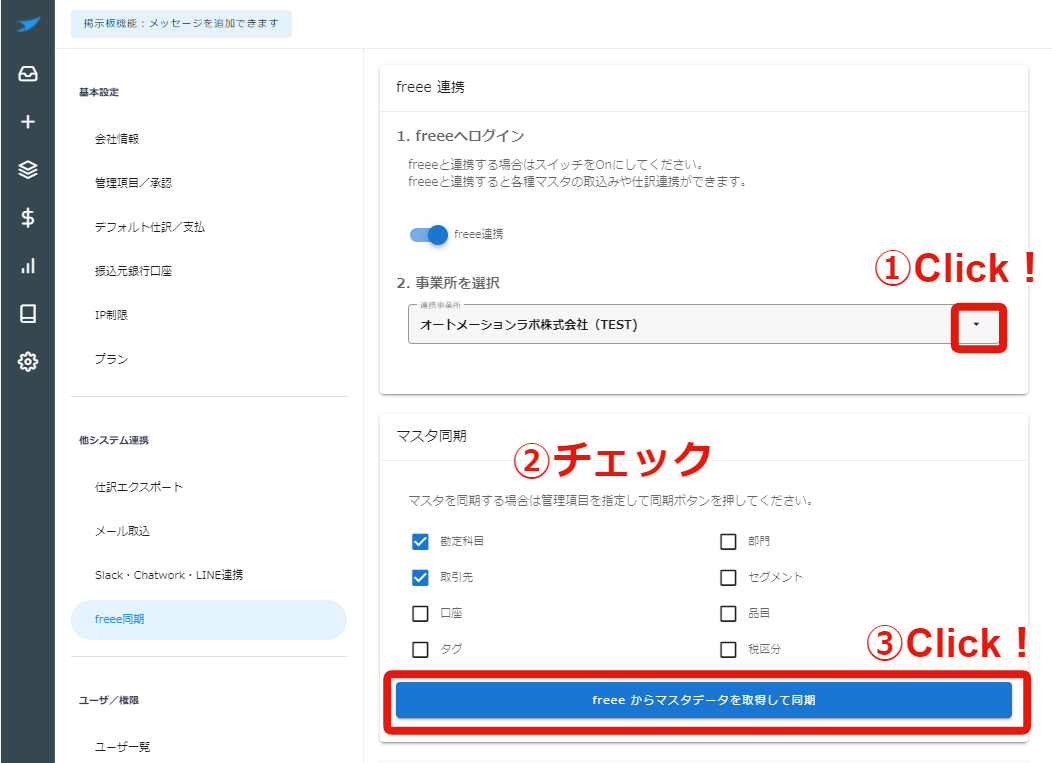Screen dimensions: 1052x763
Task: Click the 掲示板機能 message banner
Action: pos(181,23)
